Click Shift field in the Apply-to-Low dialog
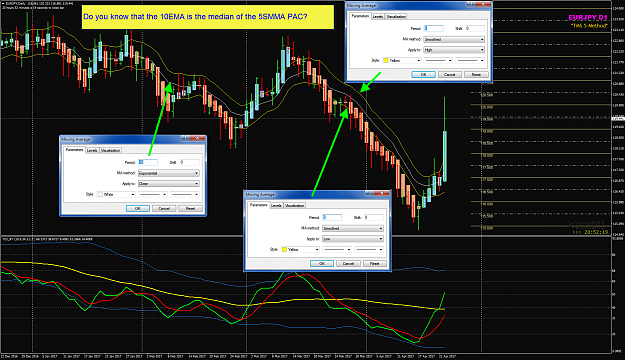The height and width of the screenshot is (360, 625). pos(373,217)
